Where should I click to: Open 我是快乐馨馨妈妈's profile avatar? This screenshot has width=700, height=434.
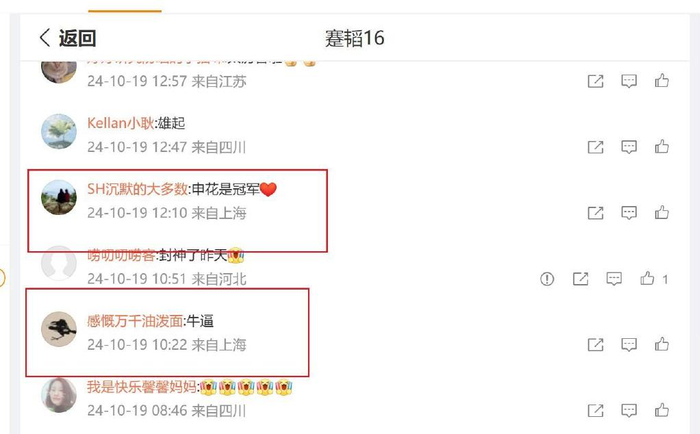[59, 395]
